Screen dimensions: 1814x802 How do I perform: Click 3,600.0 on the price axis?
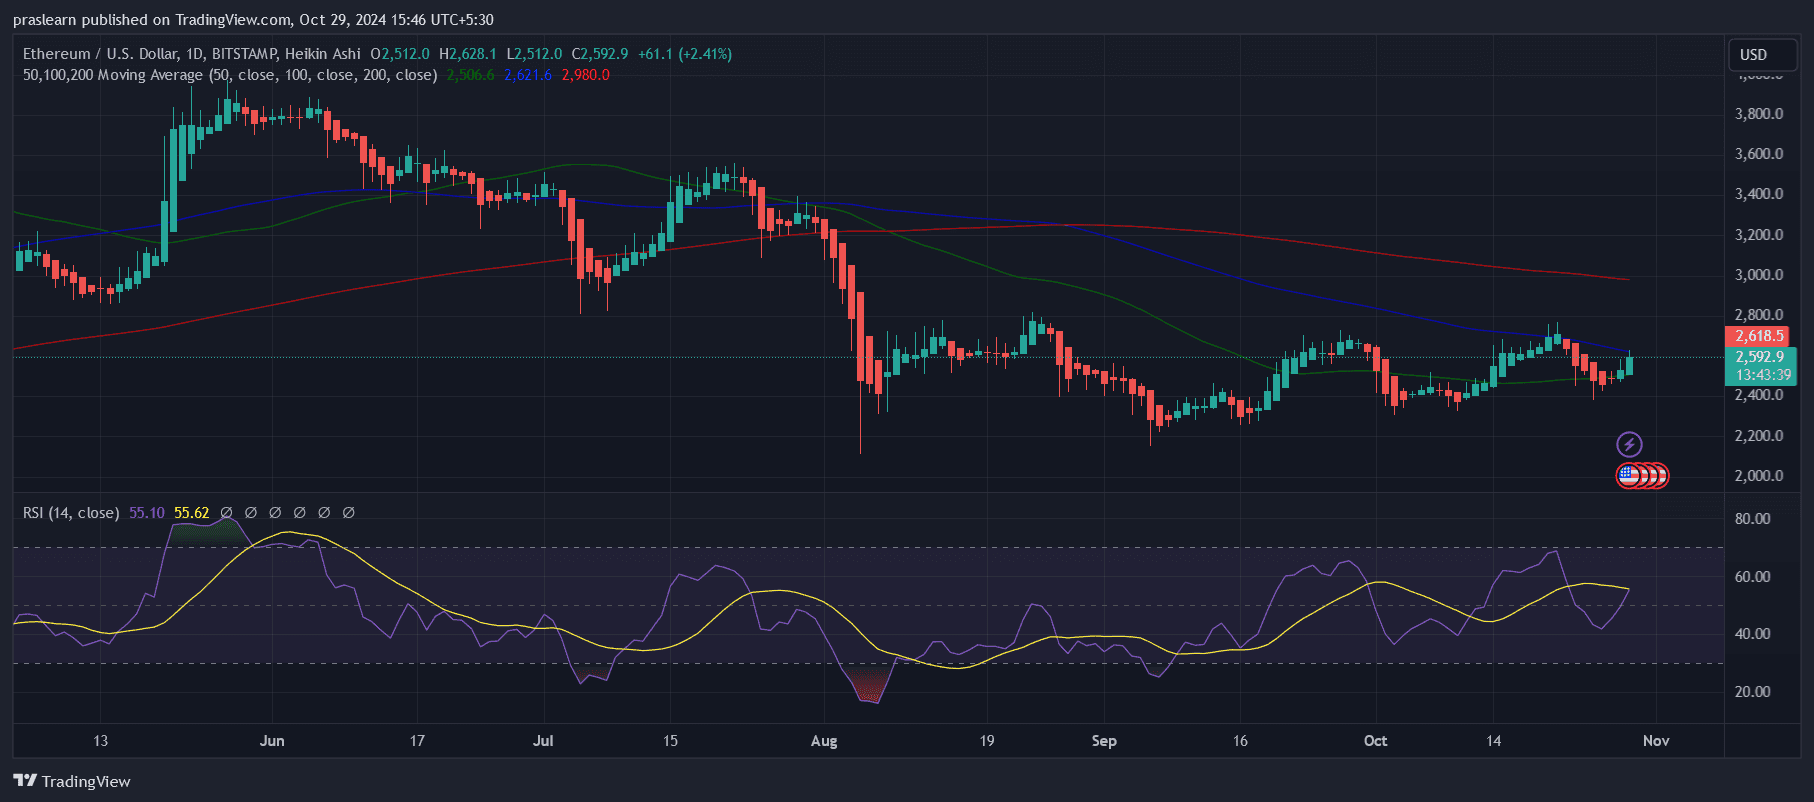[1759, 154]
